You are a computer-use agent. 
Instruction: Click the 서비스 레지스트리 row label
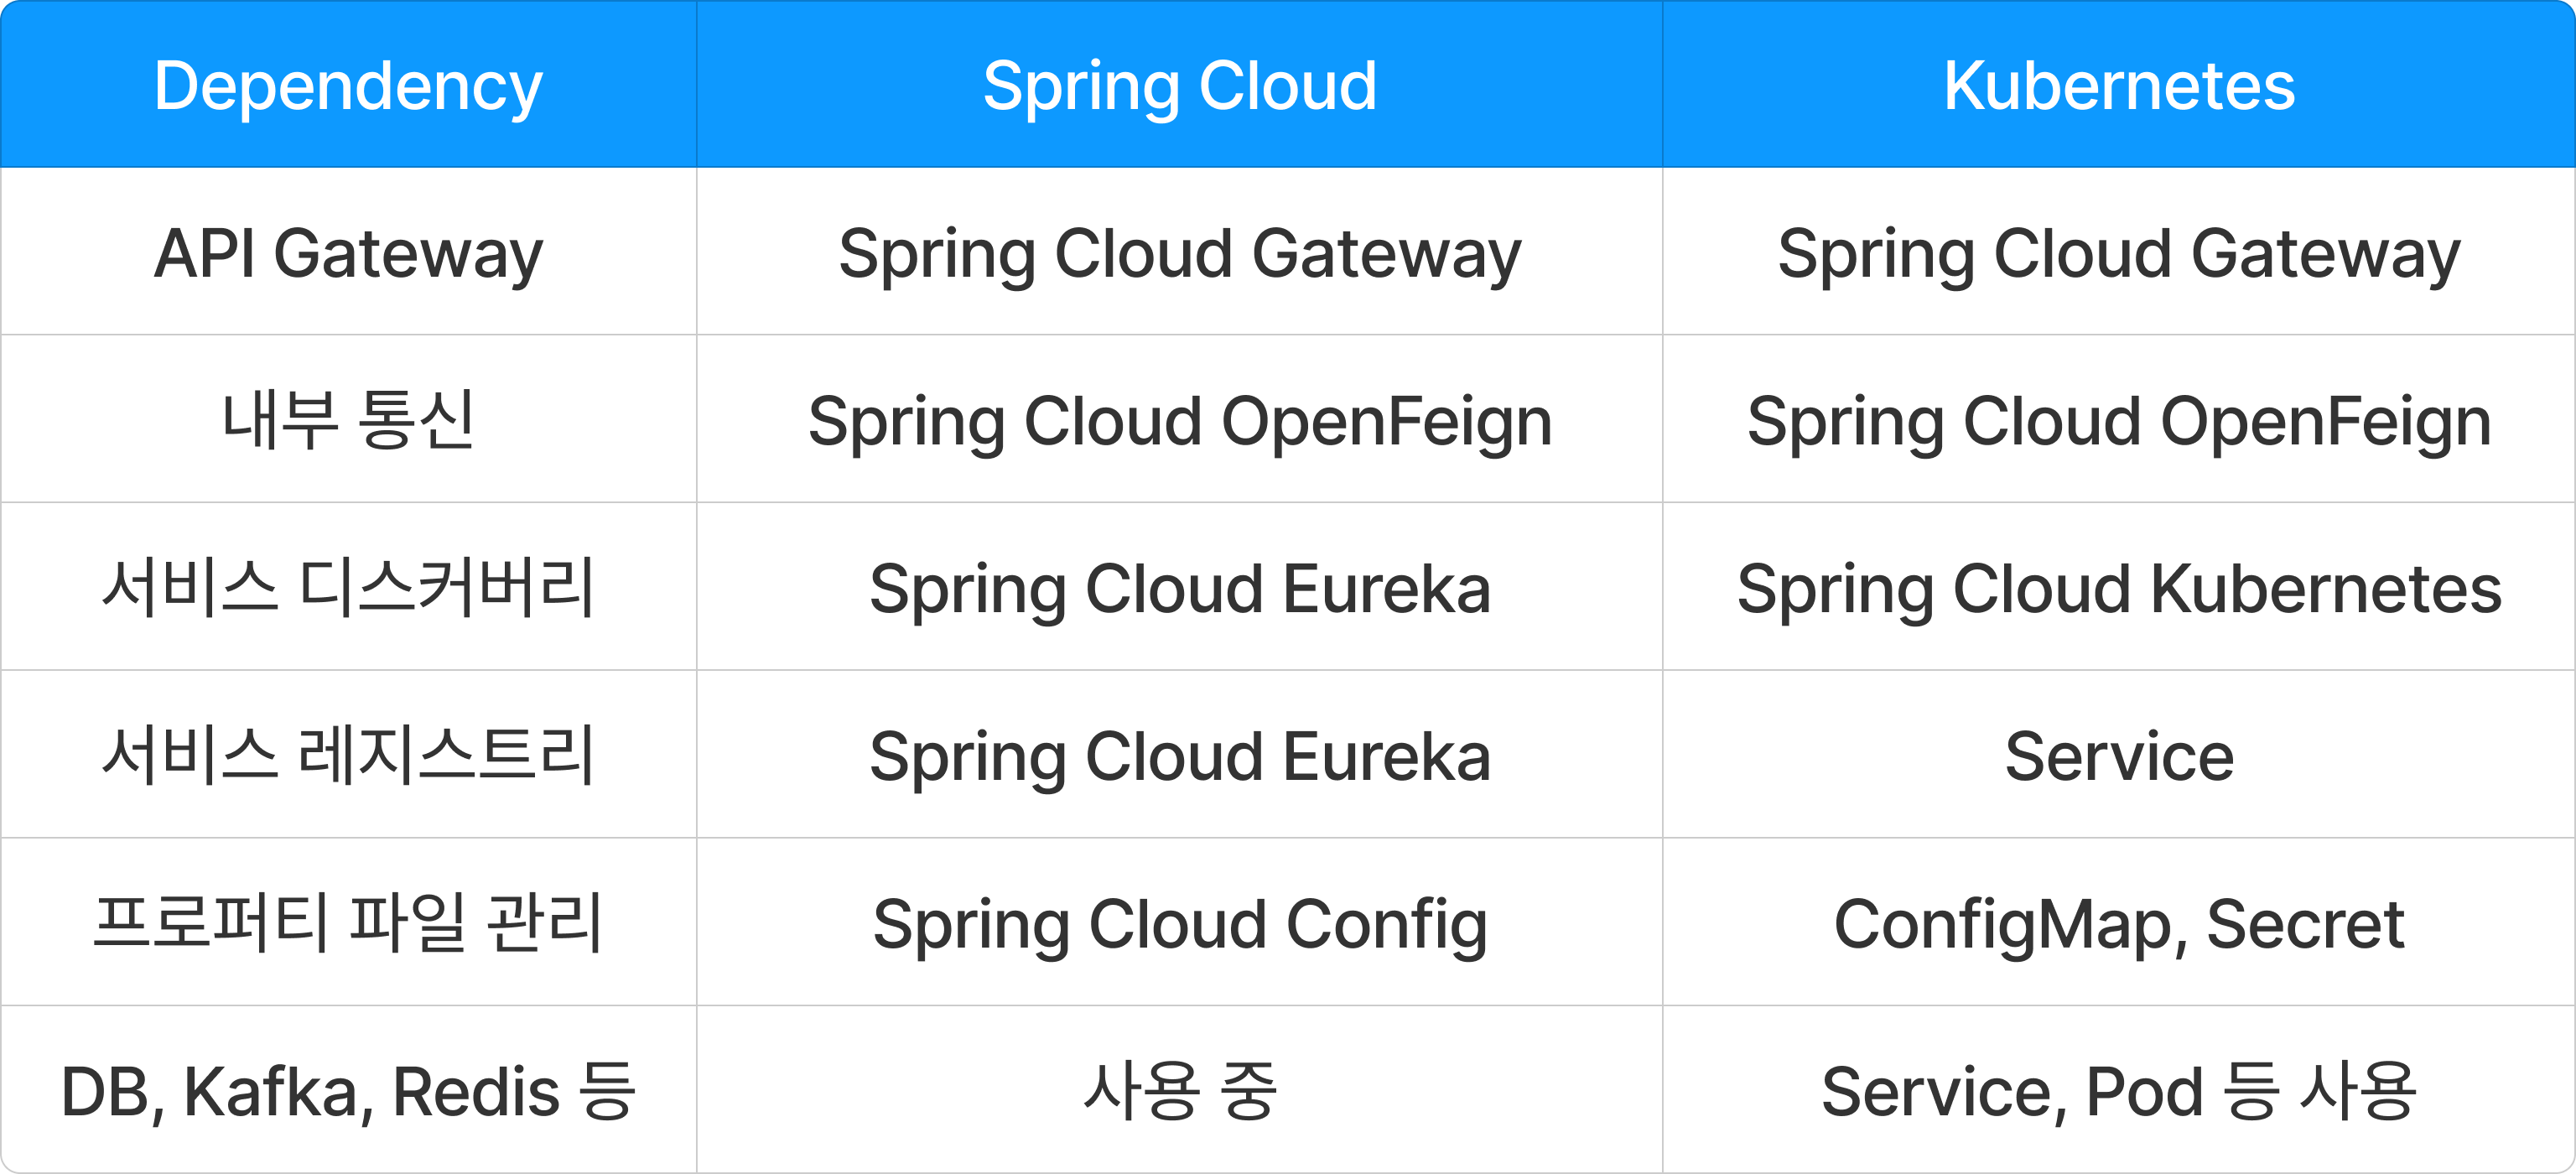(348, 756)
